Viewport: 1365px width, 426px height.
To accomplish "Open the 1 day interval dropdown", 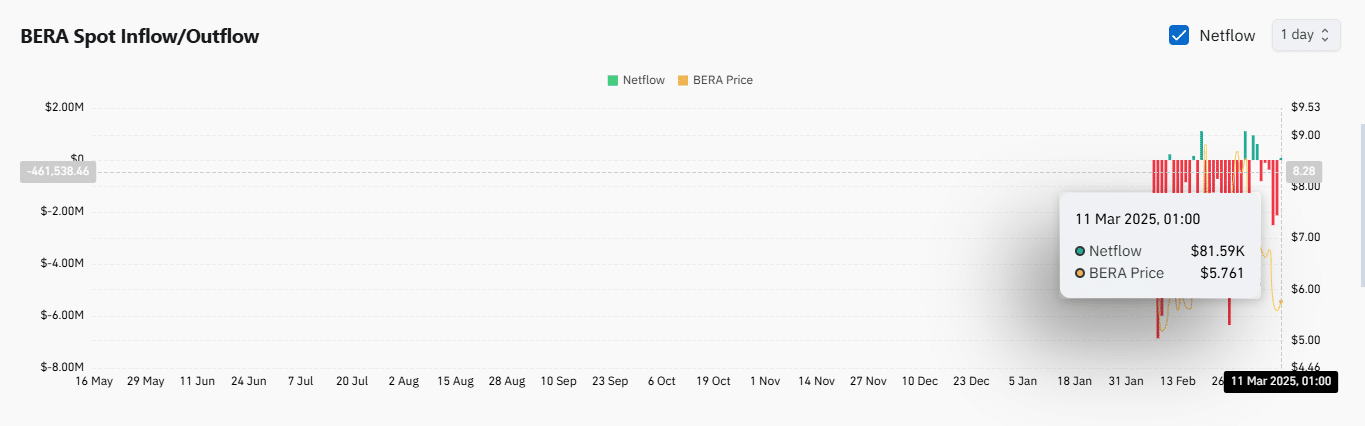I will [x=1306, y=35].
